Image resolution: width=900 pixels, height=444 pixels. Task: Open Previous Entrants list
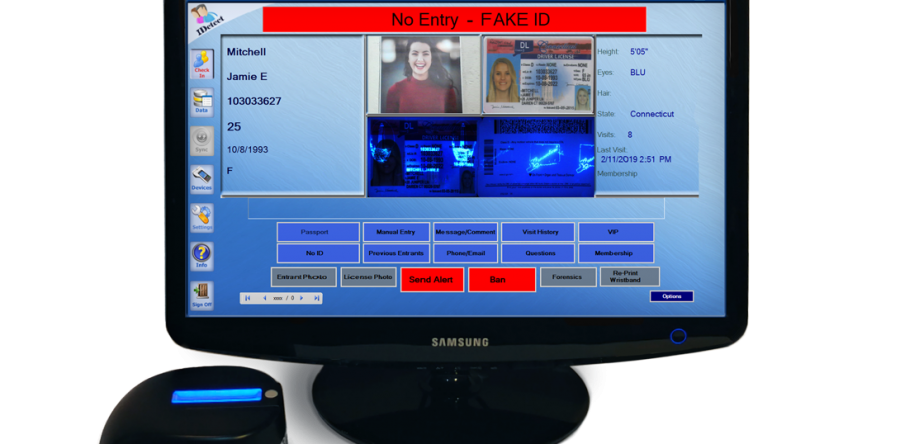(x=396, y=253)
